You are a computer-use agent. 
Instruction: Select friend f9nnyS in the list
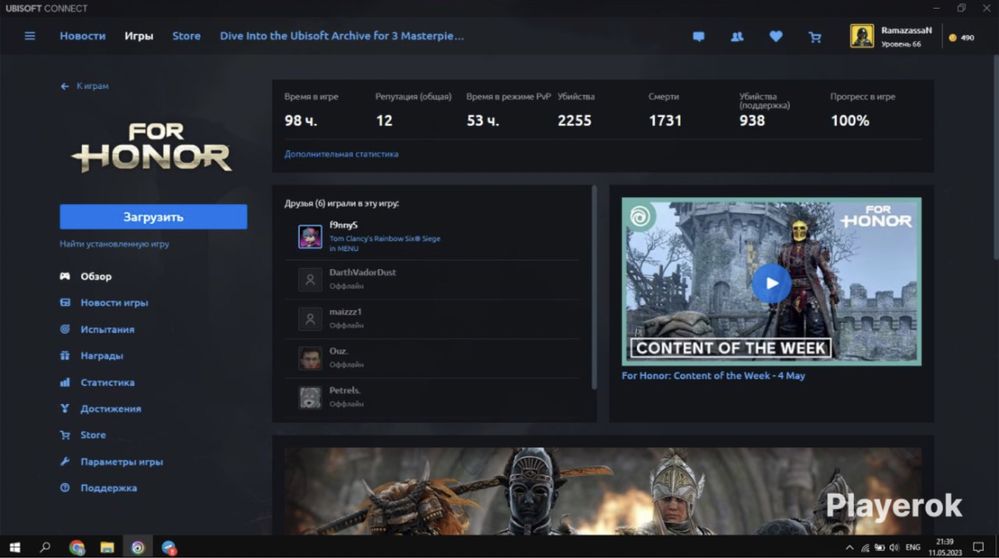tap(432, 236)
